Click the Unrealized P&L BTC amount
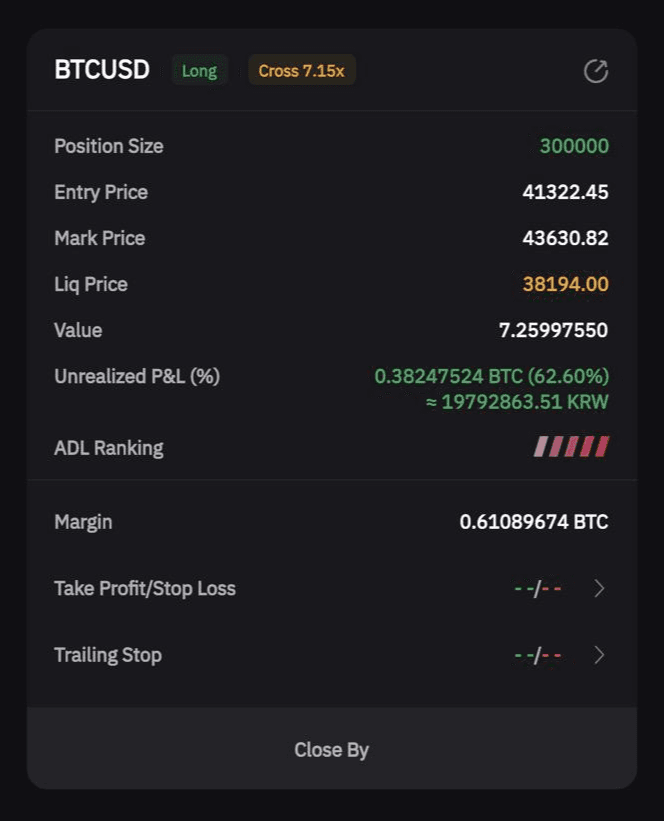 (492, 376)
